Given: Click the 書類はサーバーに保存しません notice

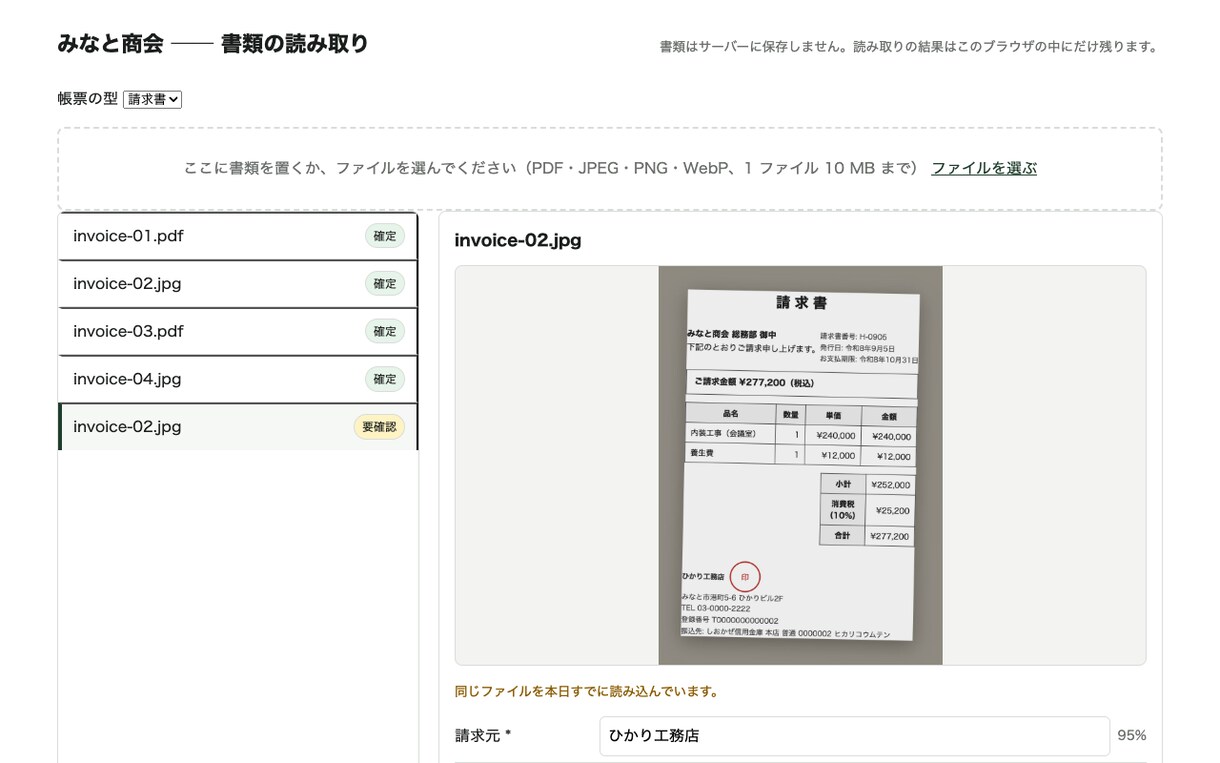Looking at the screenshot, I should point(908,47).
